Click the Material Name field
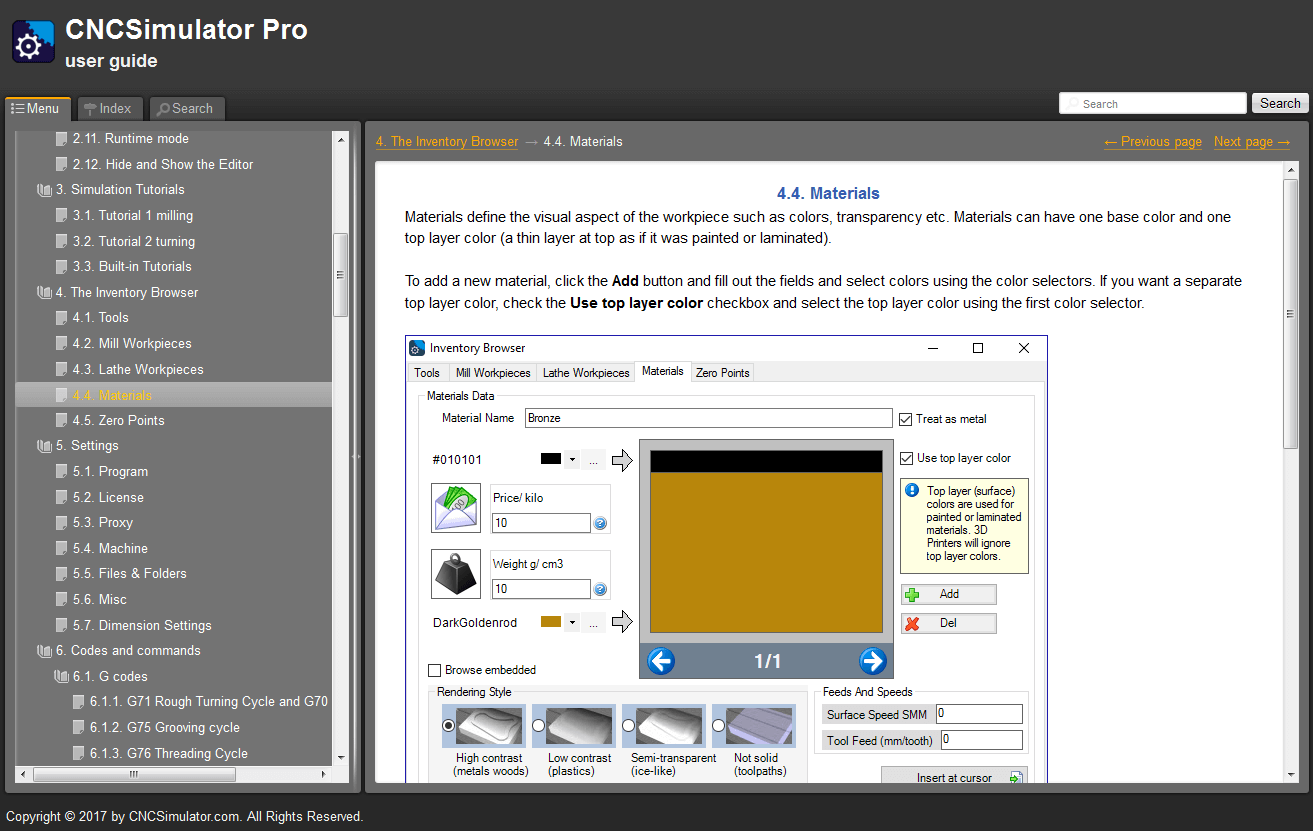The width and height of the screenshot is (1313, 831). [709, 418]
